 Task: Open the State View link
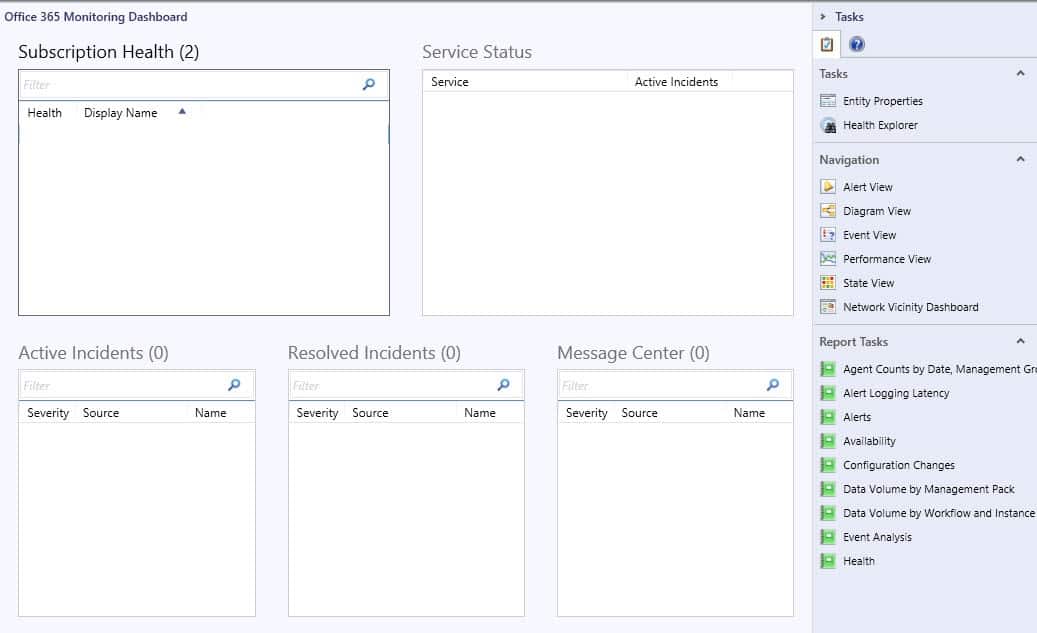tap(868, 282)
